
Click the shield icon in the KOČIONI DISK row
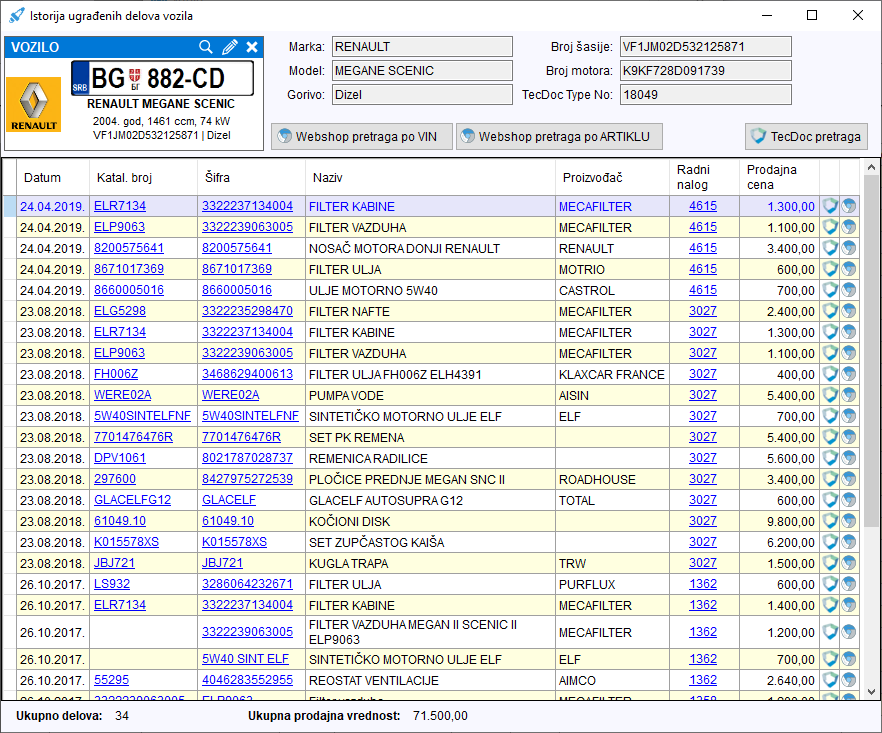pos(830,521)
